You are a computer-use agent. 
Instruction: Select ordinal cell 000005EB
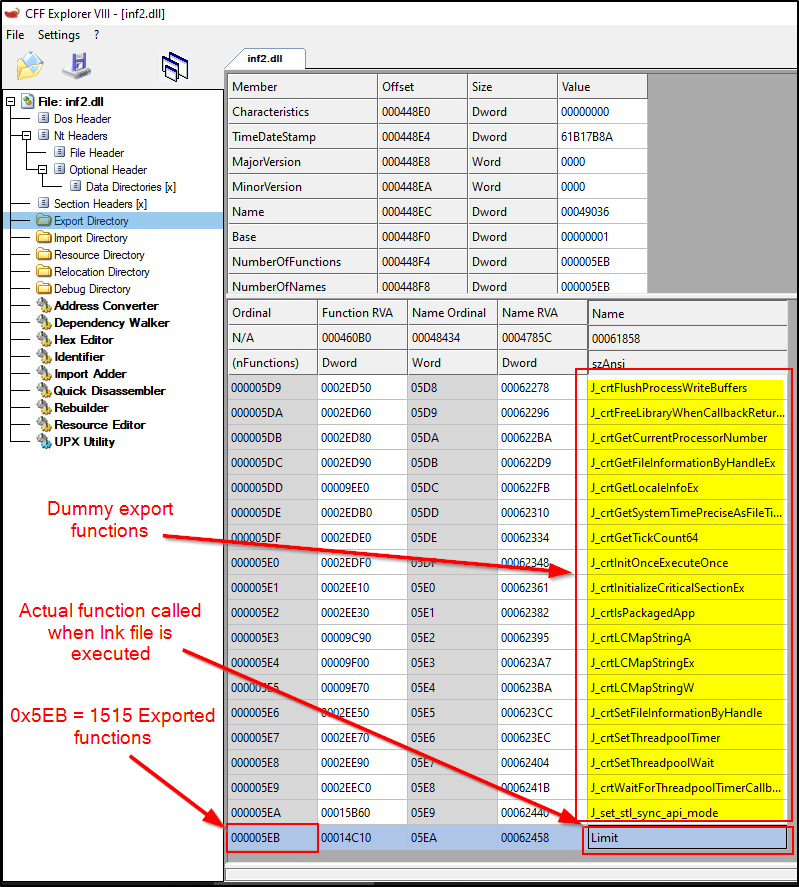click(272, 838)
